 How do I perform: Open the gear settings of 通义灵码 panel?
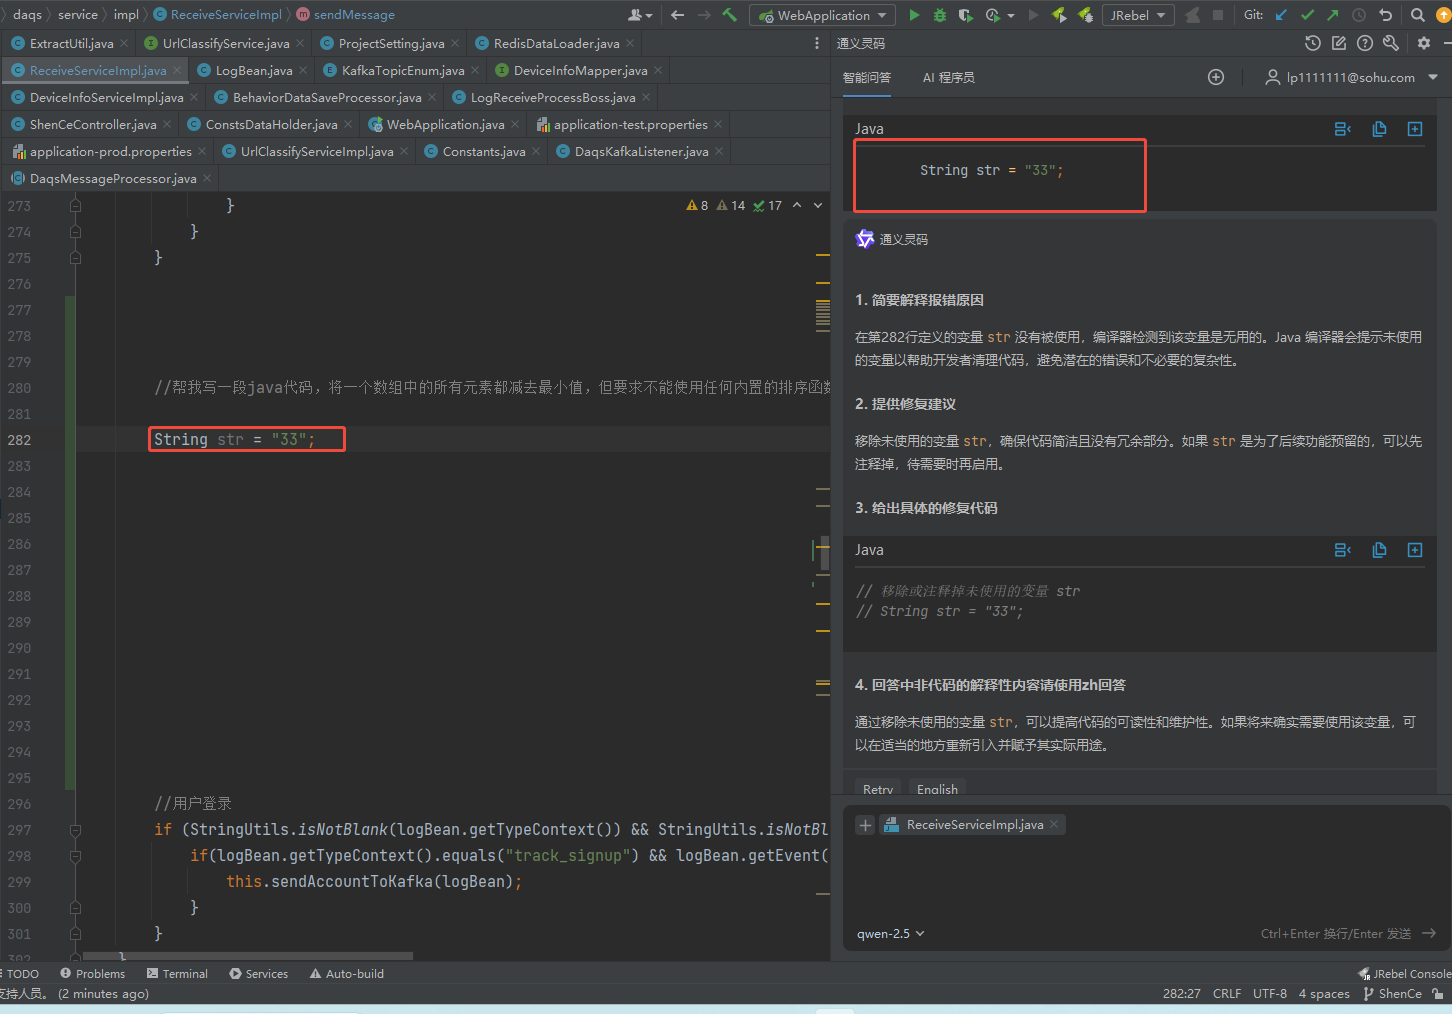click(x=1424, y=43)
